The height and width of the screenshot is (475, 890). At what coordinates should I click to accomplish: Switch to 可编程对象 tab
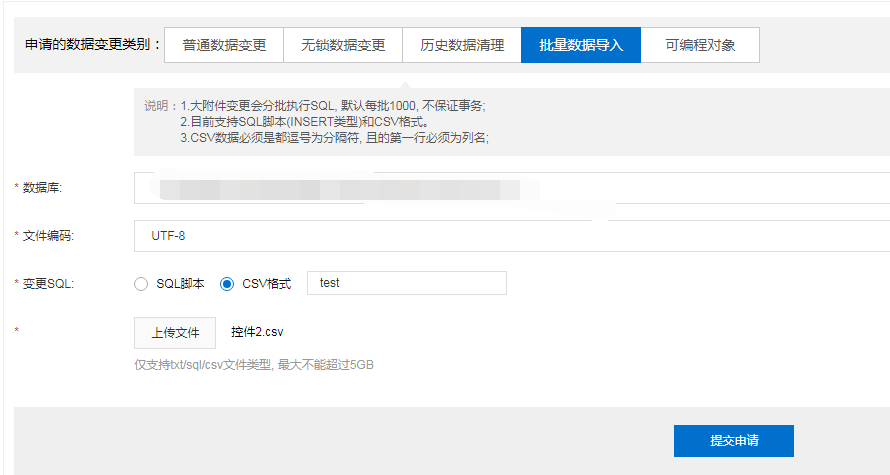(700, 45)
